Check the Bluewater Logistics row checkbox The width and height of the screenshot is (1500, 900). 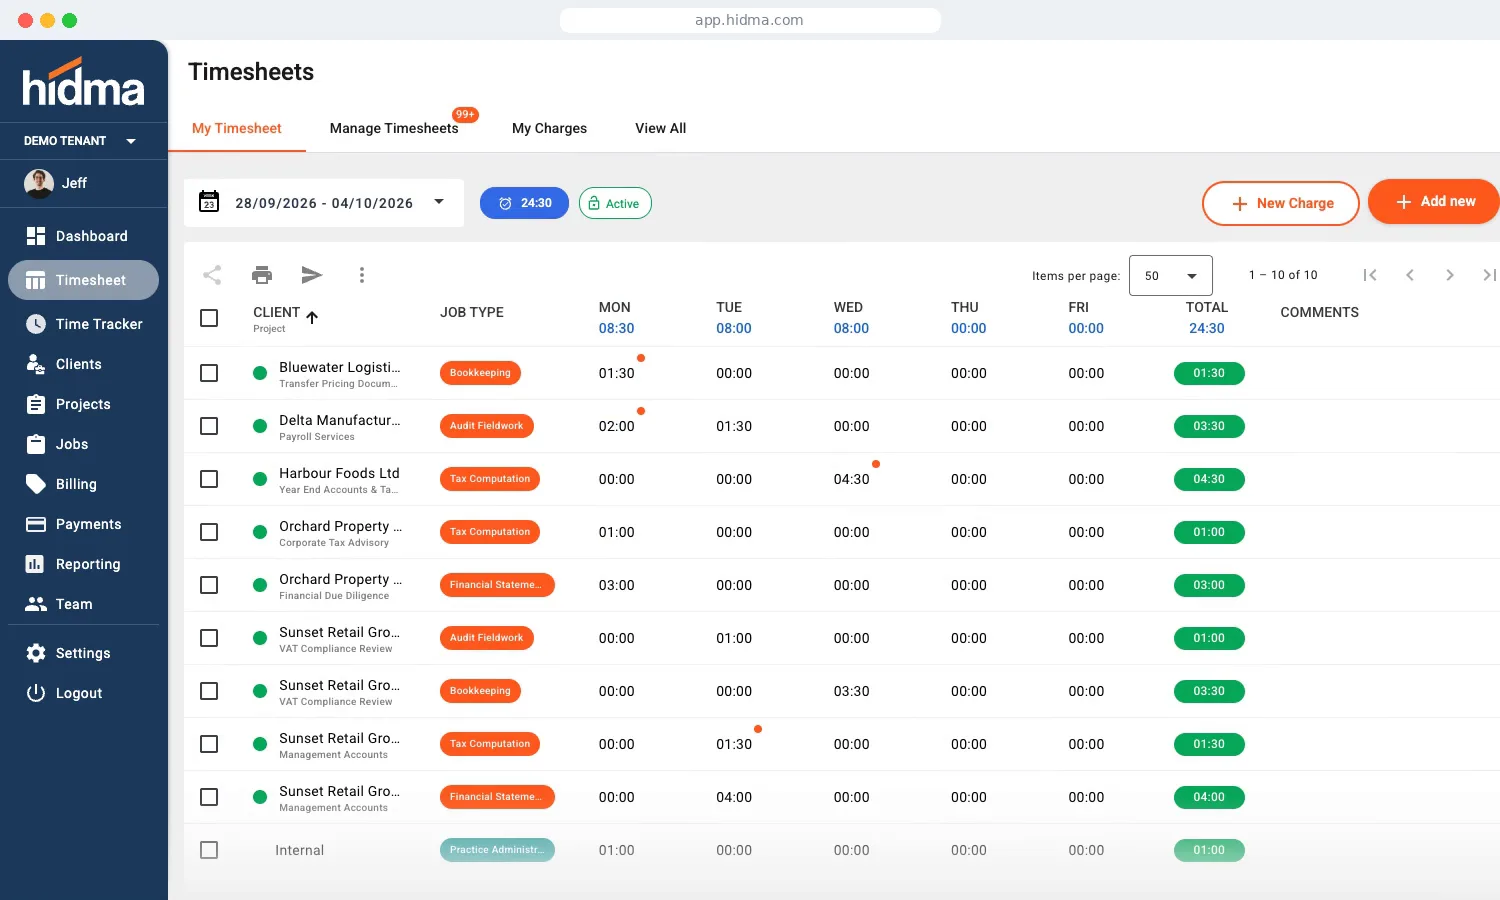point(209,373)
